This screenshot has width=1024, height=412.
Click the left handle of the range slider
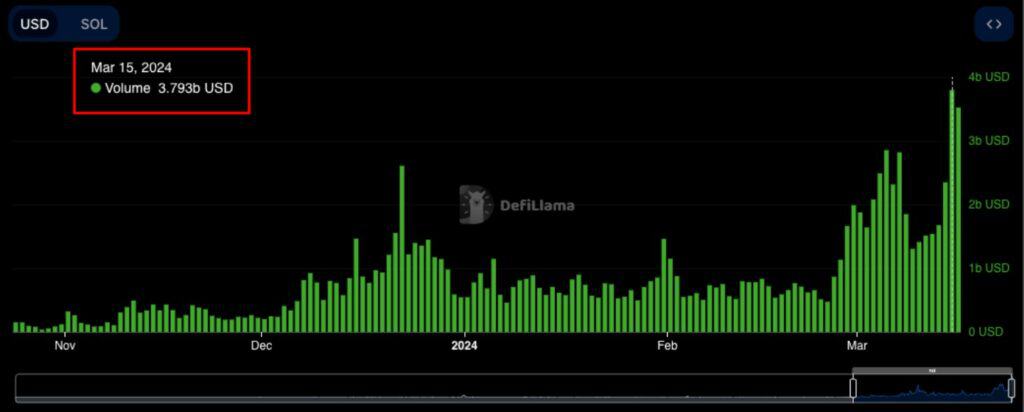pyautogui.click(x=853, y=388)
